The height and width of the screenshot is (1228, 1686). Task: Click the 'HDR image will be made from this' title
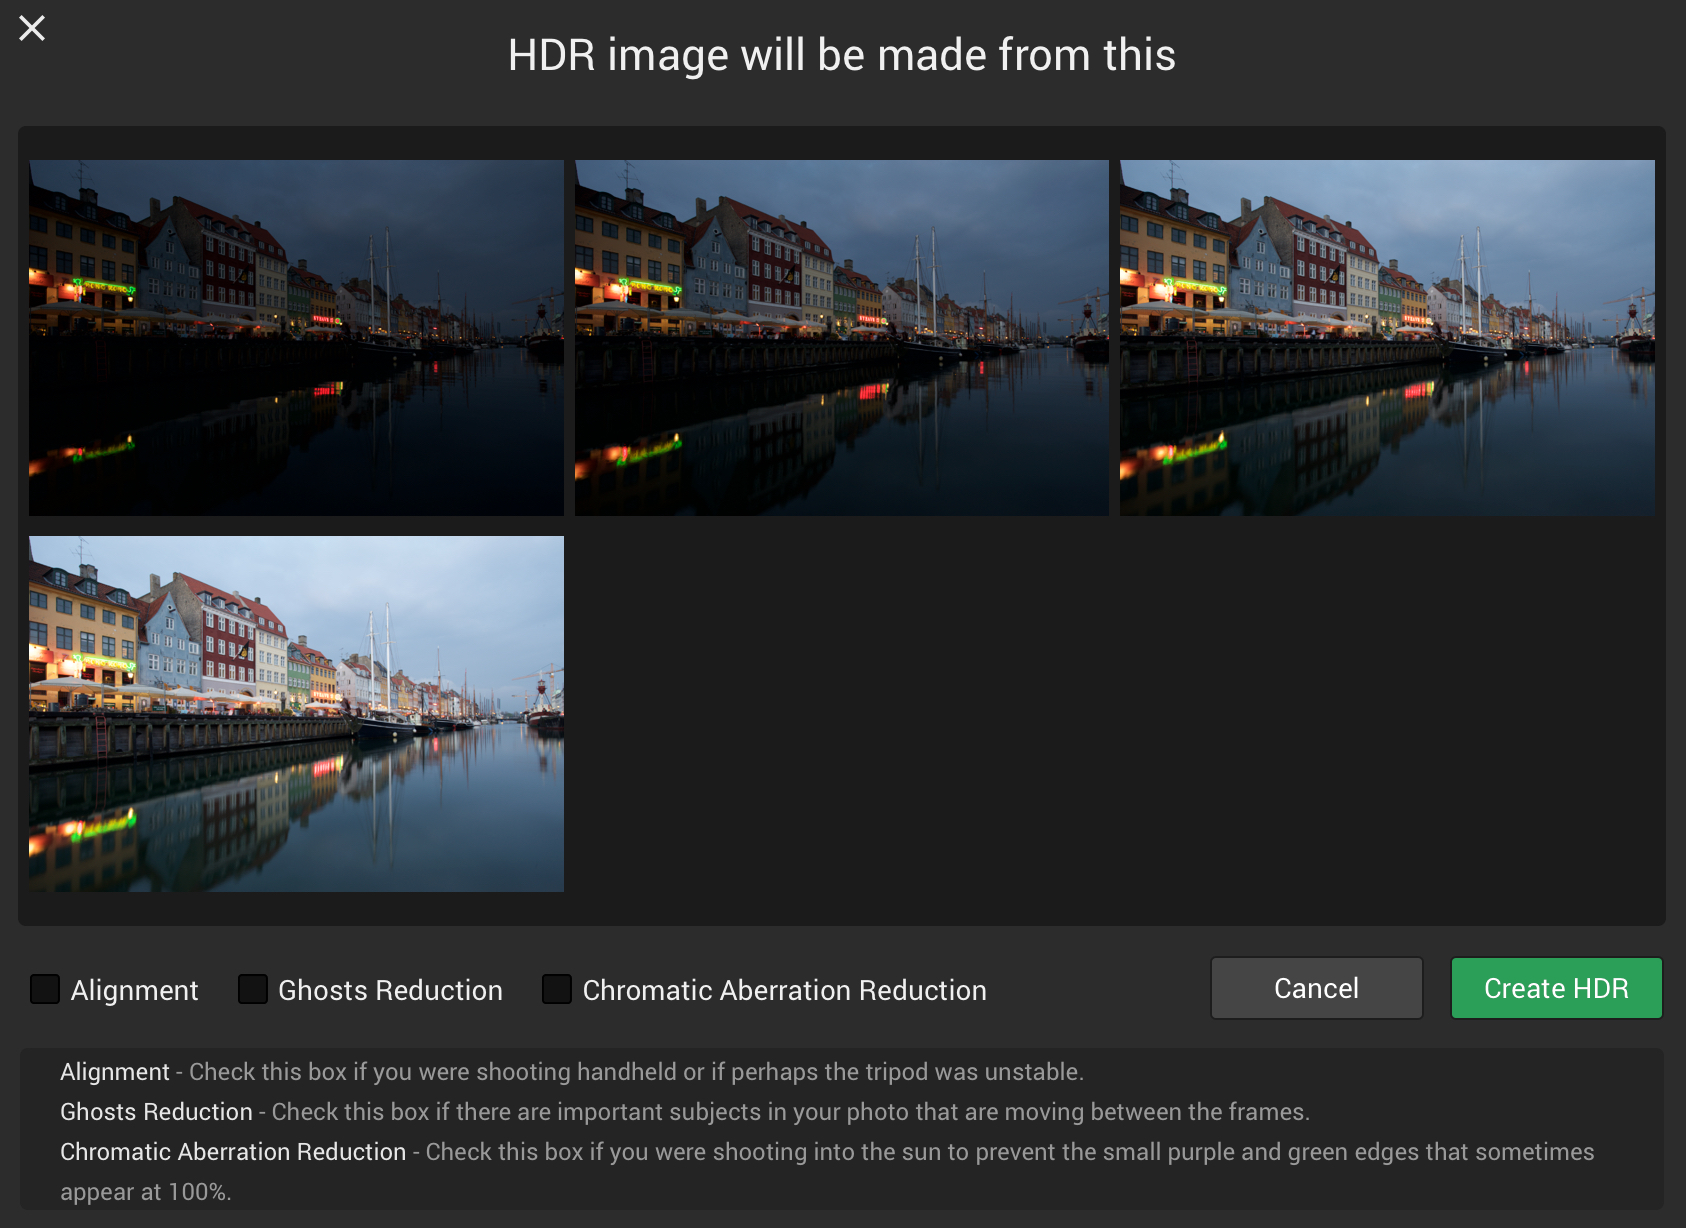tap(842, 55)
